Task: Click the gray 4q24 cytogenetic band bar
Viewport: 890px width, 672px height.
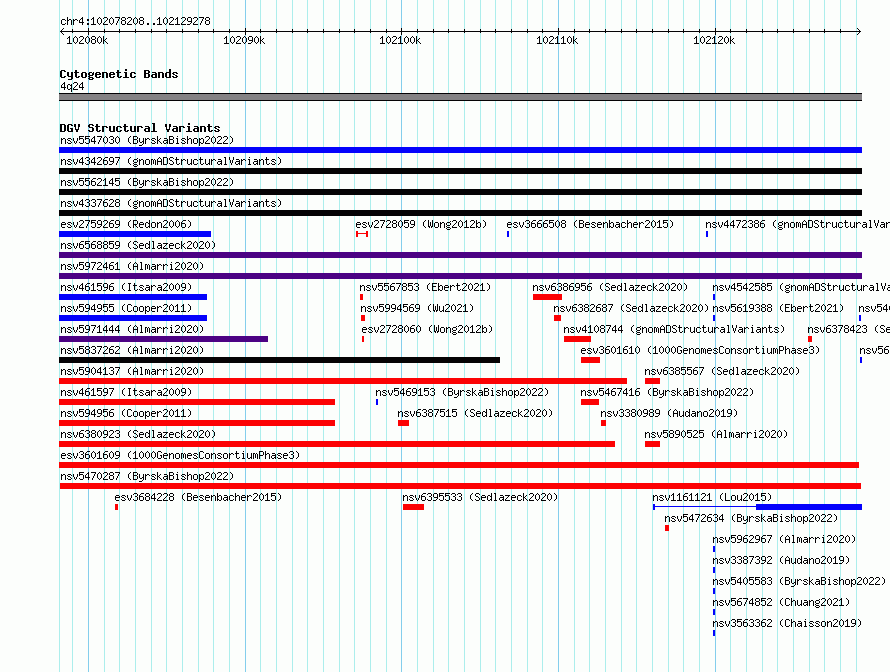Action: coord(460,97)
